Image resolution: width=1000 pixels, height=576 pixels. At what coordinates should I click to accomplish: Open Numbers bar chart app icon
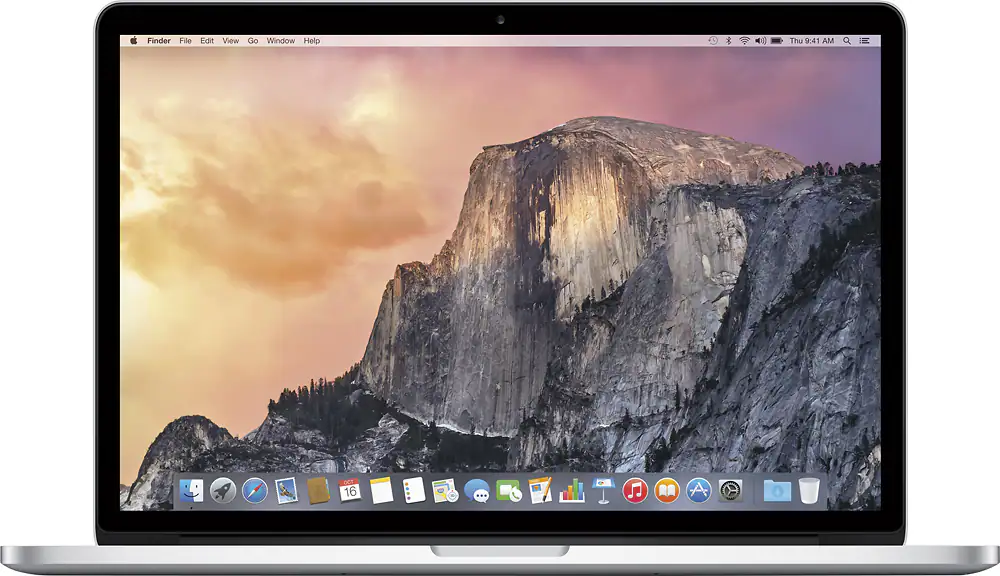pos(572,490)
